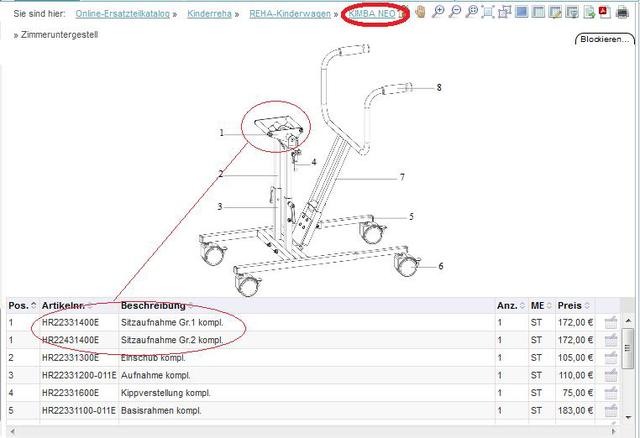Add HR22431400E Sitzaufnahme Gr.2 to cart
This screenshot has width=640, height=438.
click(611, 340)
